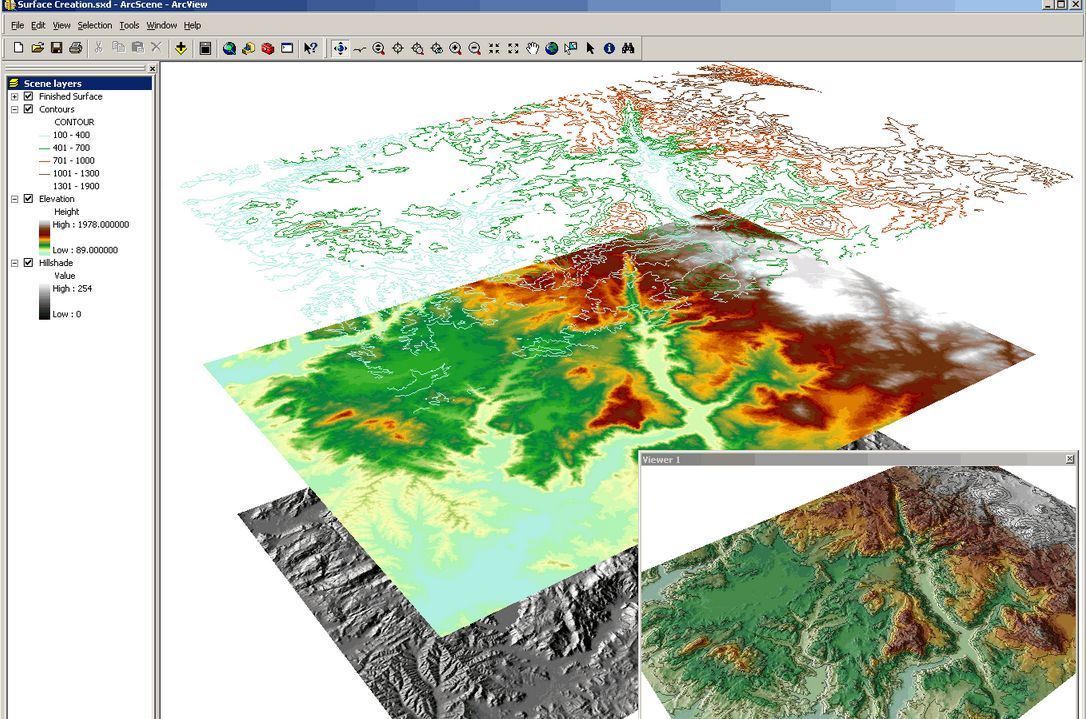Click the Print icon in toolbar
Image resolution: width=1086 pixels, height=719 pixels.
(75, 48)
